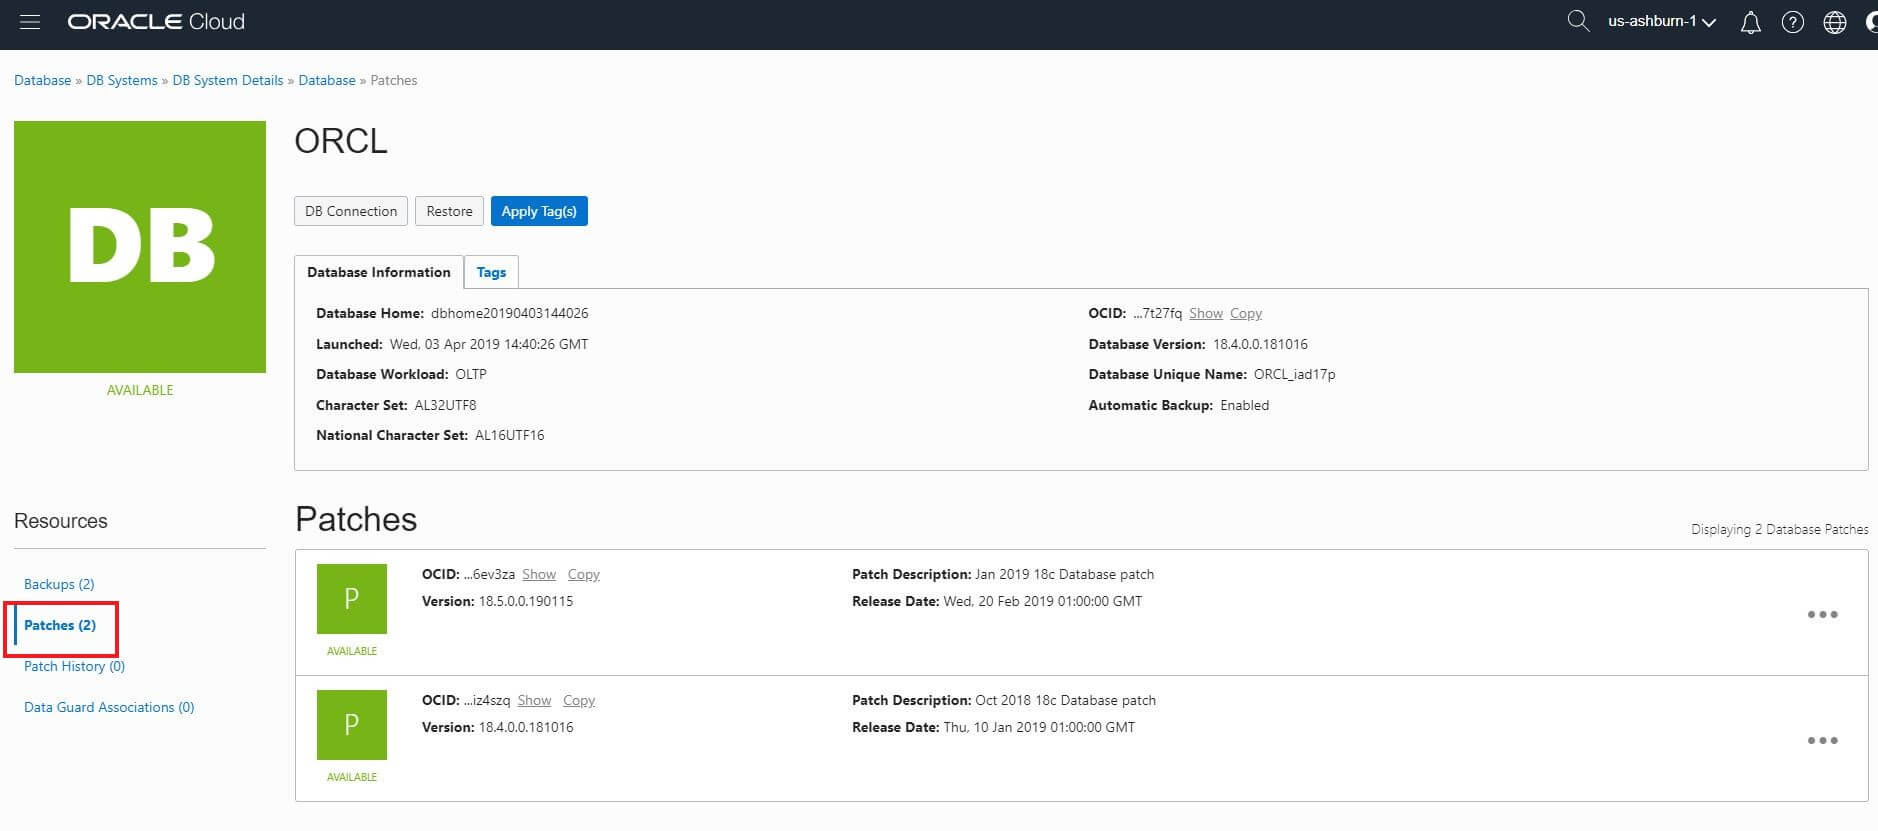This screenshot has width=1878, height=831.
Task: Click the Database Version value 18.4.0.0.181016
Action: tap(1260, 344)
